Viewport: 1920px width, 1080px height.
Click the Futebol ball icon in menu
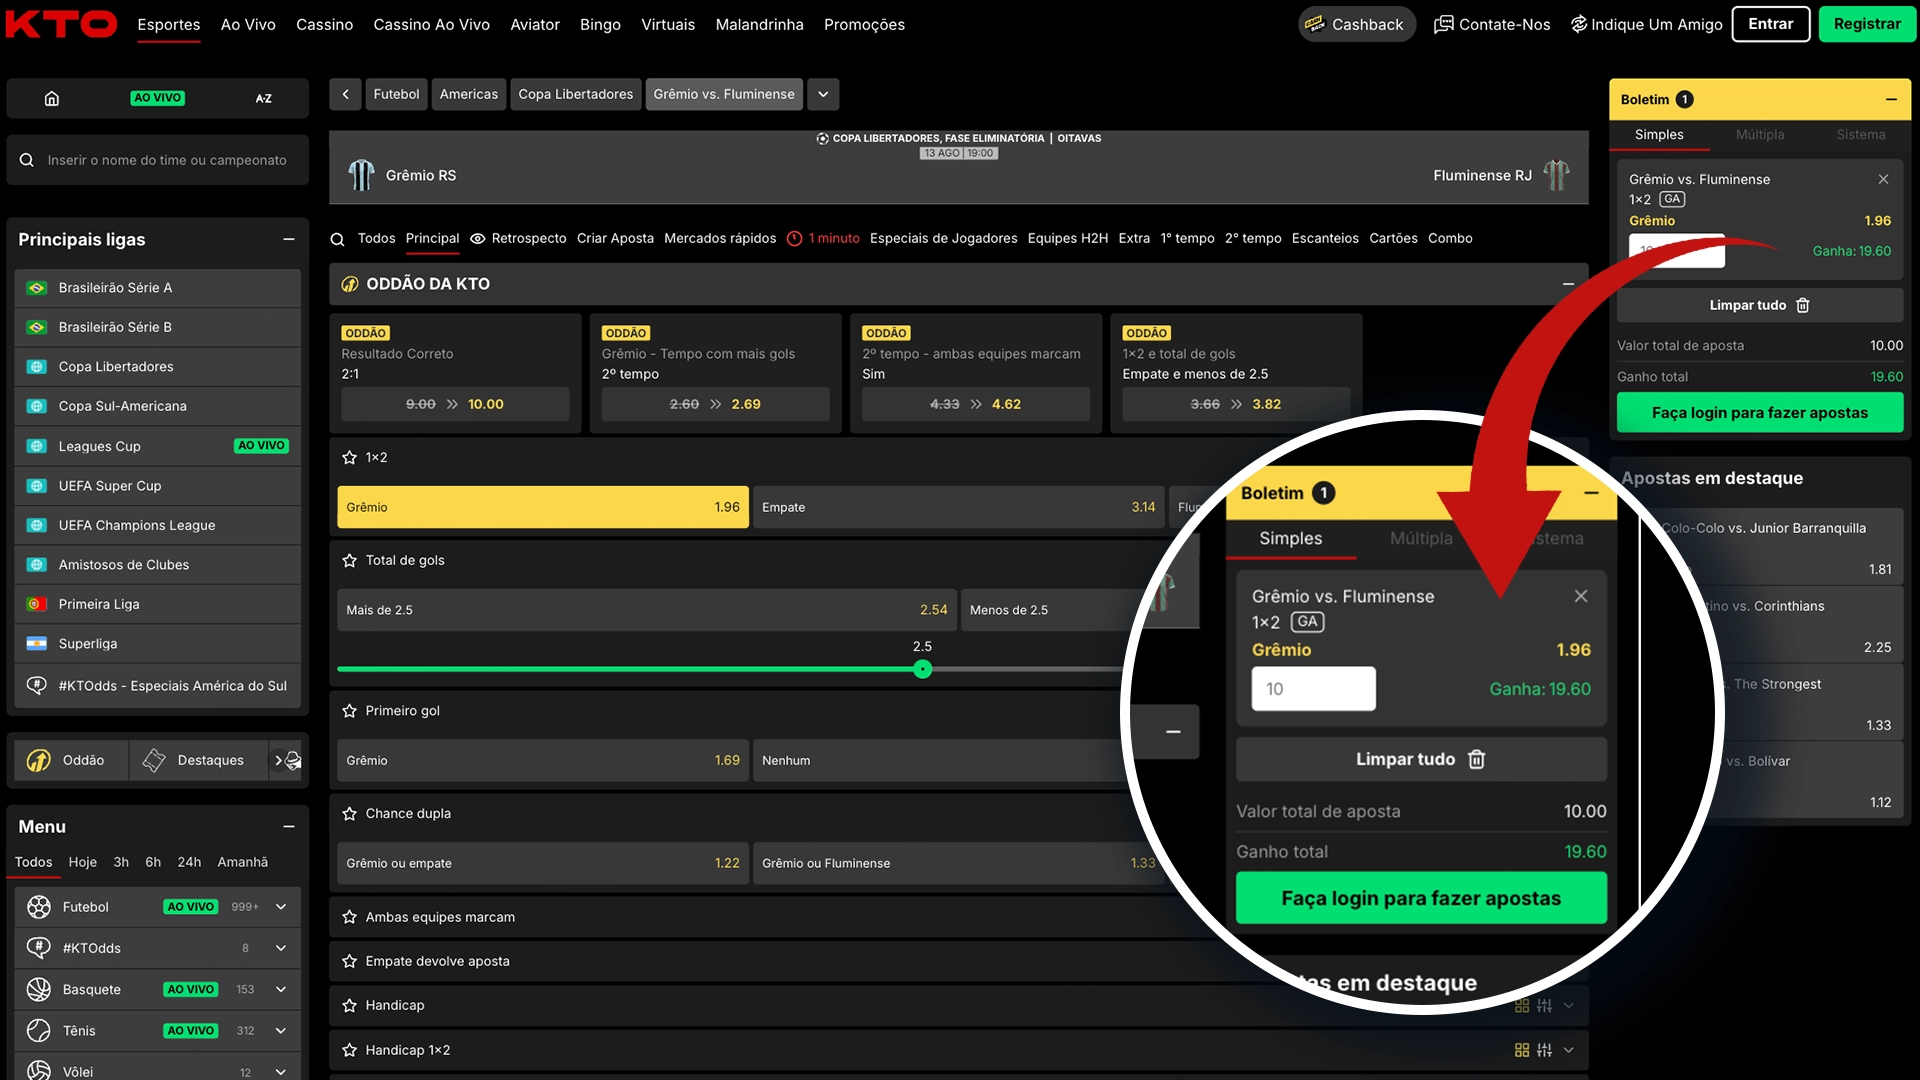click(x=39, y=907)
